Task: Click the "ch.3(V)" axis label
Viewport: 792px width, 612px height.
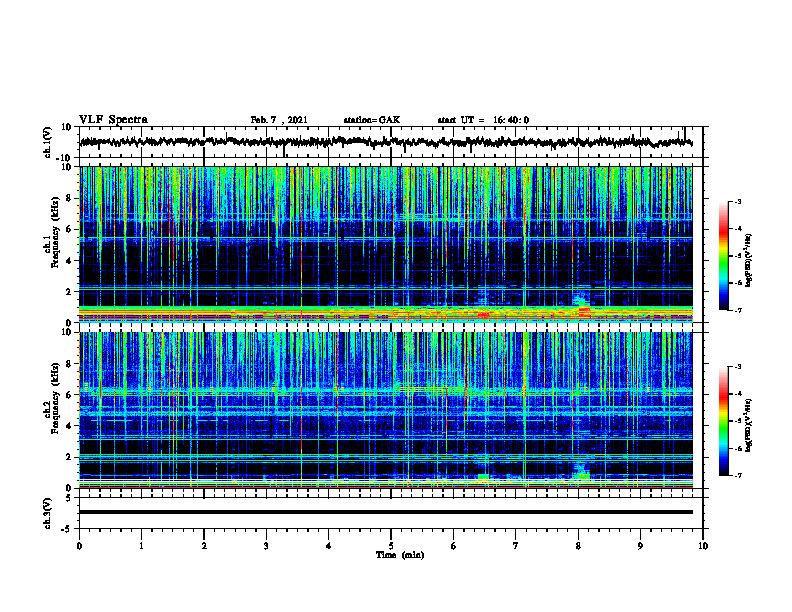Action: (x=48, y=513)
